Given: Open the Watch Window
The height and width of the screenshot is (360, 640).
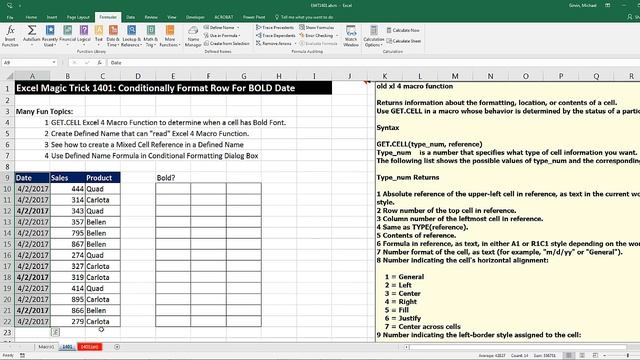Looking at the screenshot, I should pos(351,36).
